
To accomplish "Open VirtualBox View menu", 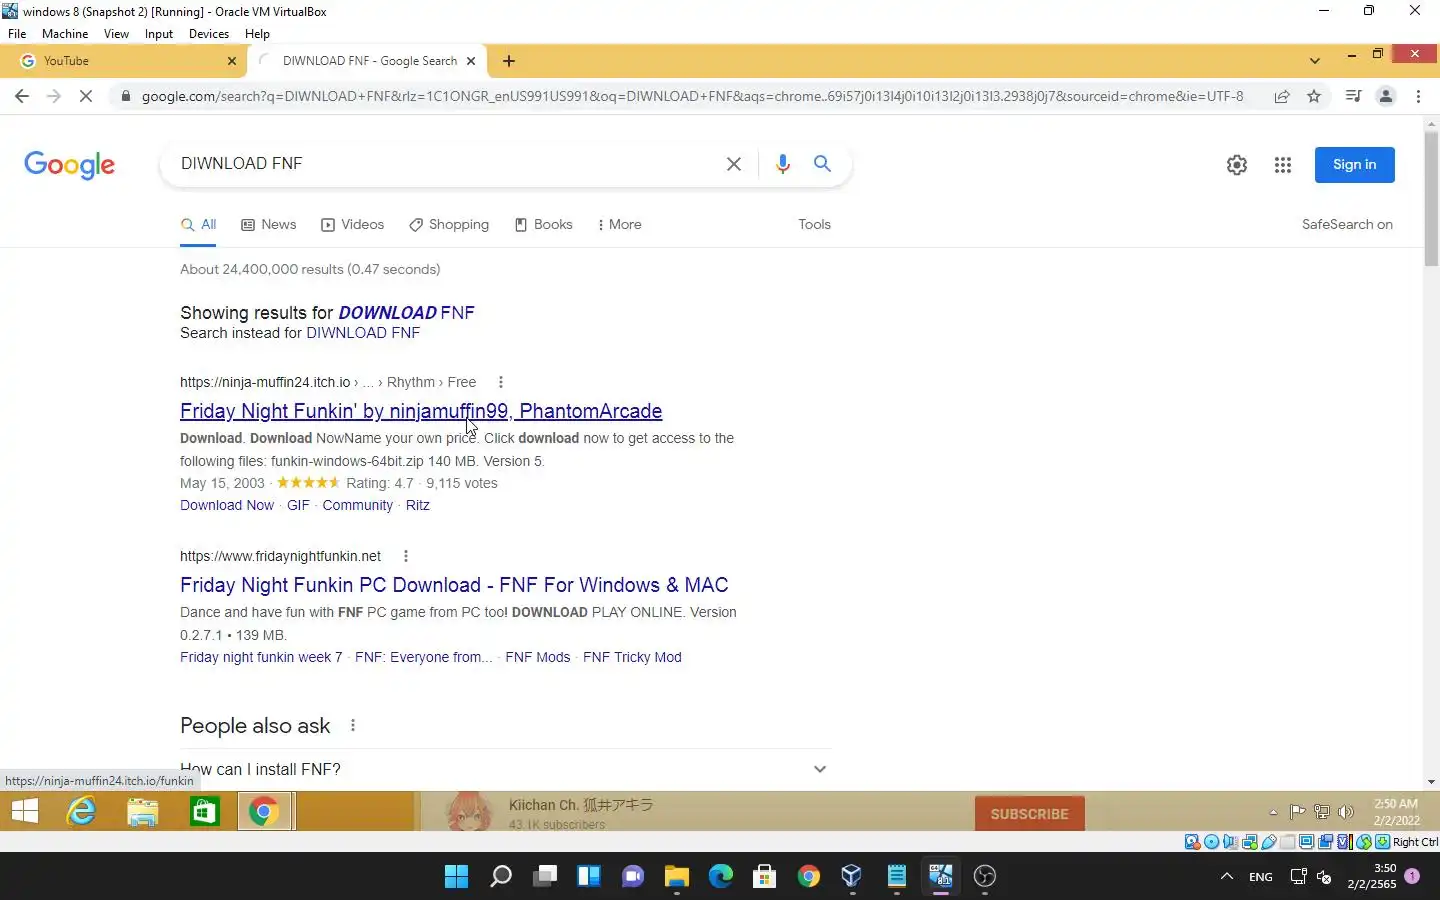I will pyautogui.click(x=116, y=34).
